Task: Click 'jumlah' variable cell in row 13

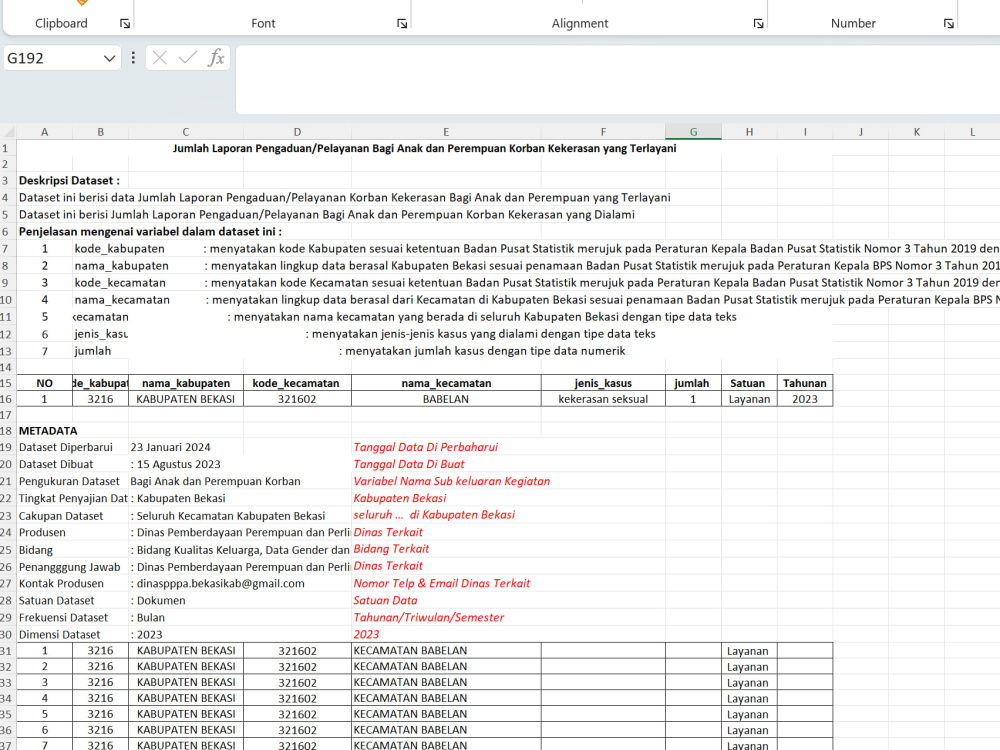Action: [x=92, y=351]
